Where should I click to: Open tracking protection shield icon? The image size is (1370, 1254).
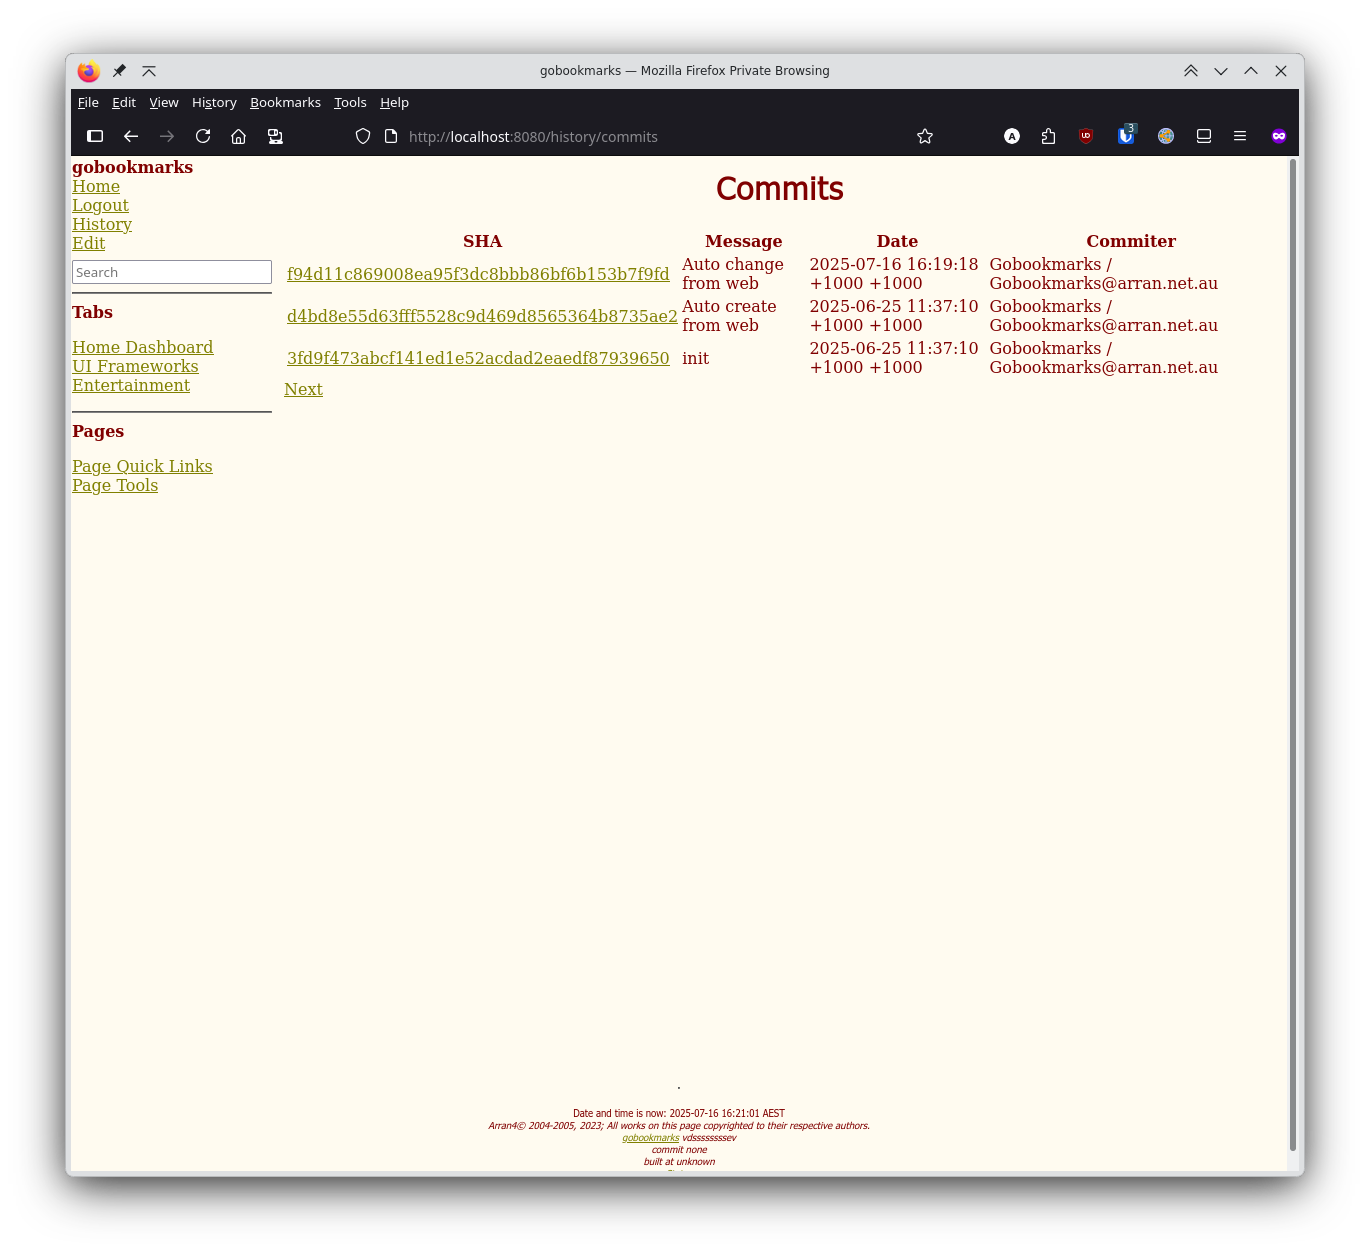pos(363,136)
